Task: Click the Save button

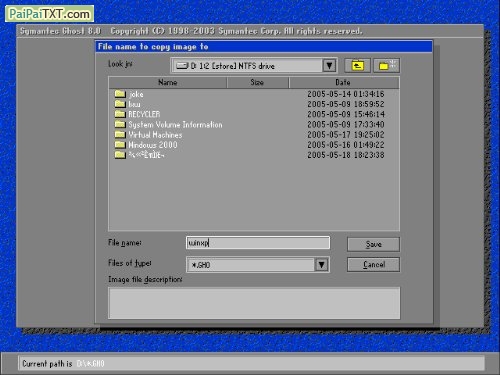Action: [373, 244]
